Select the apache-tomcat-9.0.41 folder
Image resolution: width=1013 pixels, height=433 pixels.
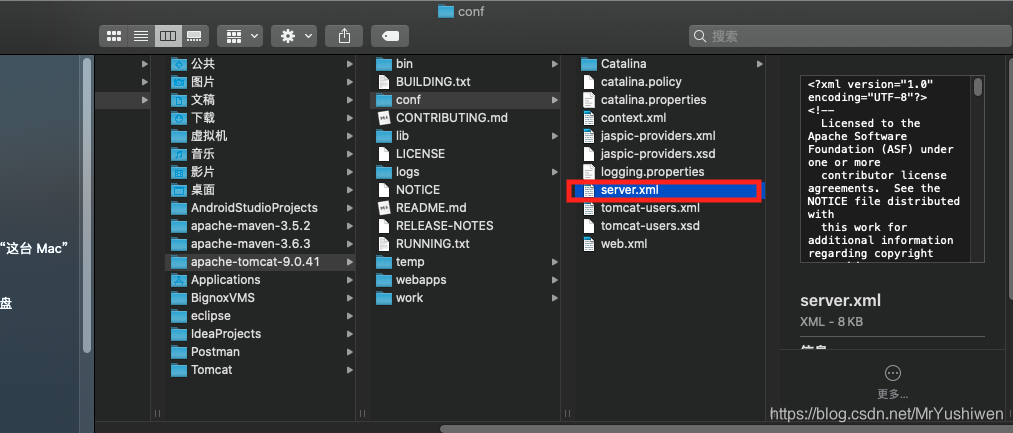(x=260, y=262)
